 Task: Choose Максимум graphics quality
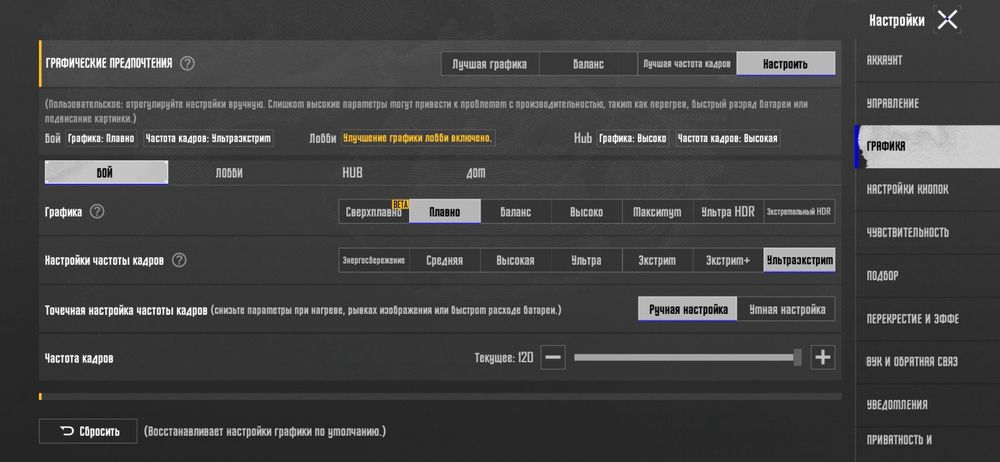[x=657, y=211]
